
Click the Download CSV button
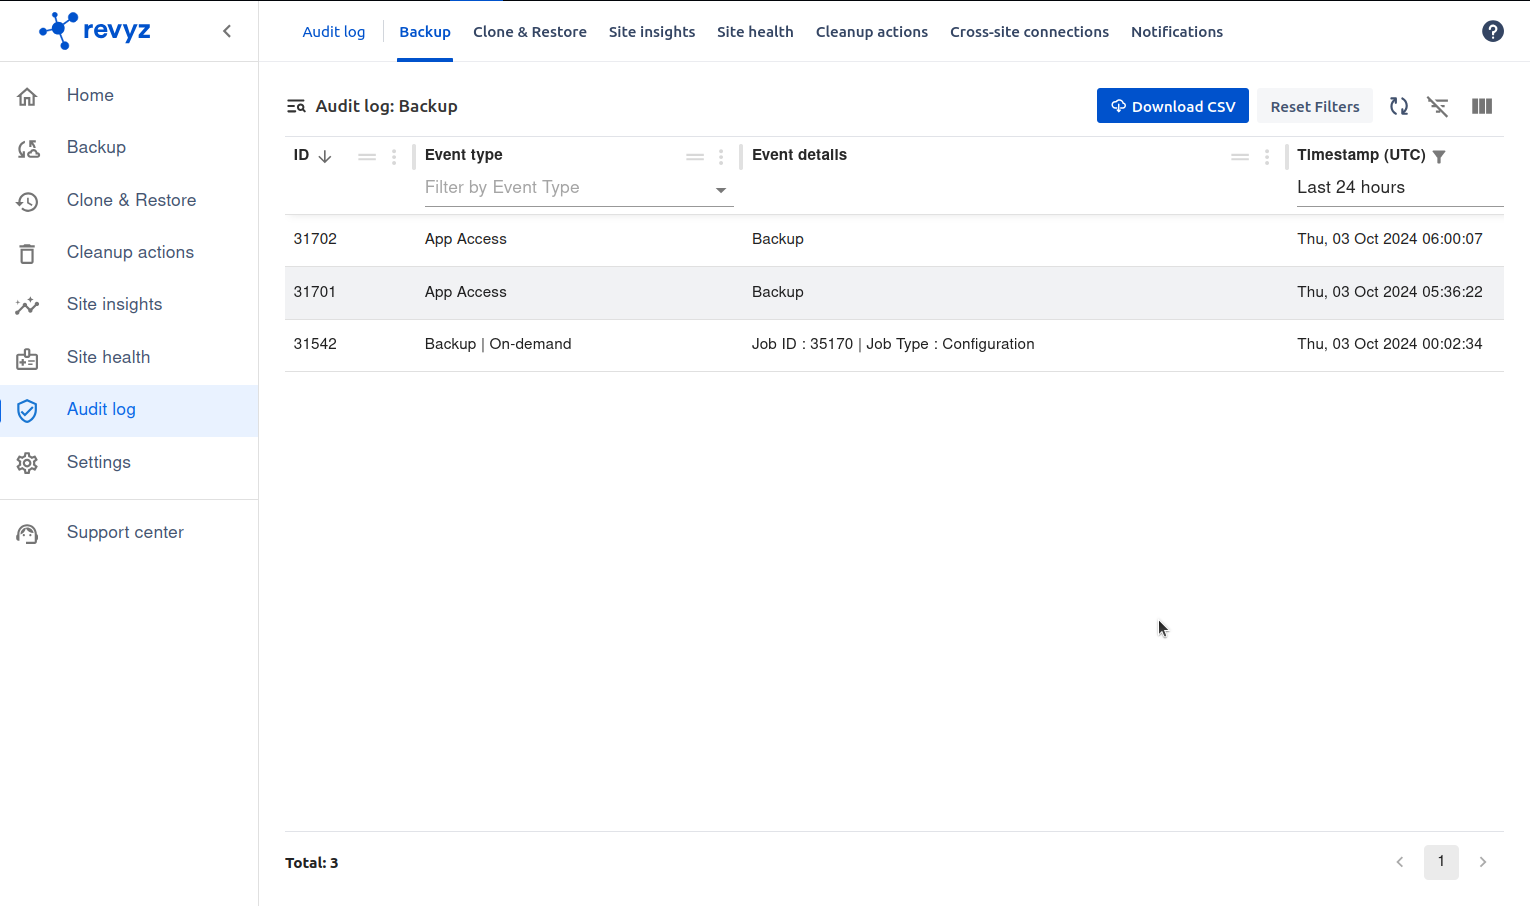(1173, 106)
